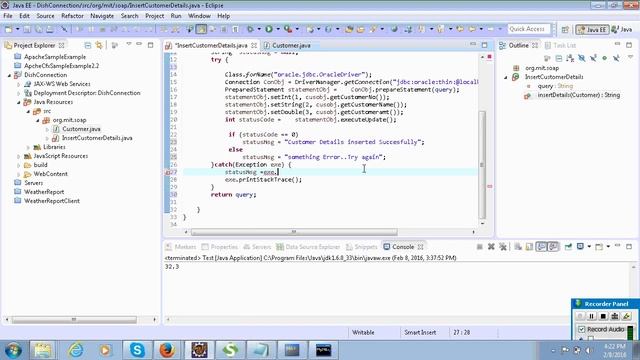Click the Run Last Tool icon
This screenshot has height=360, width=640.
coord(288,29)
